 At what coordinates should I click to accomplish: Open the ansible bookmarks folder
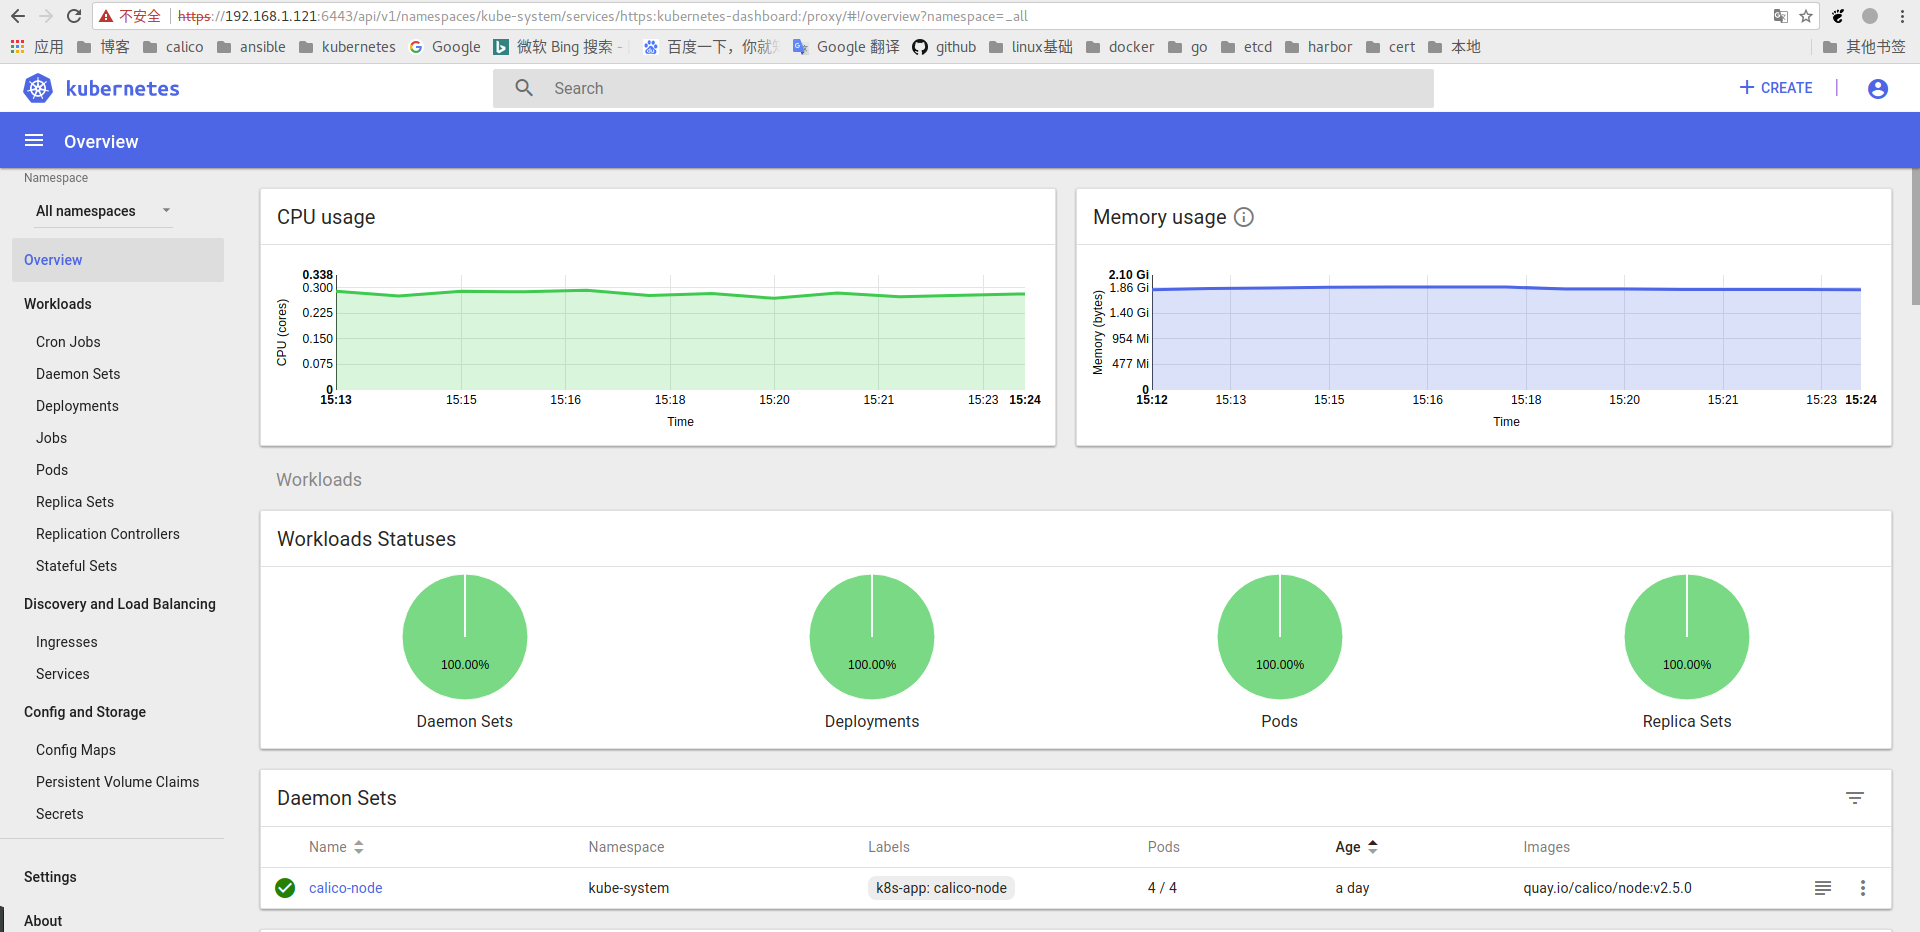251,47
